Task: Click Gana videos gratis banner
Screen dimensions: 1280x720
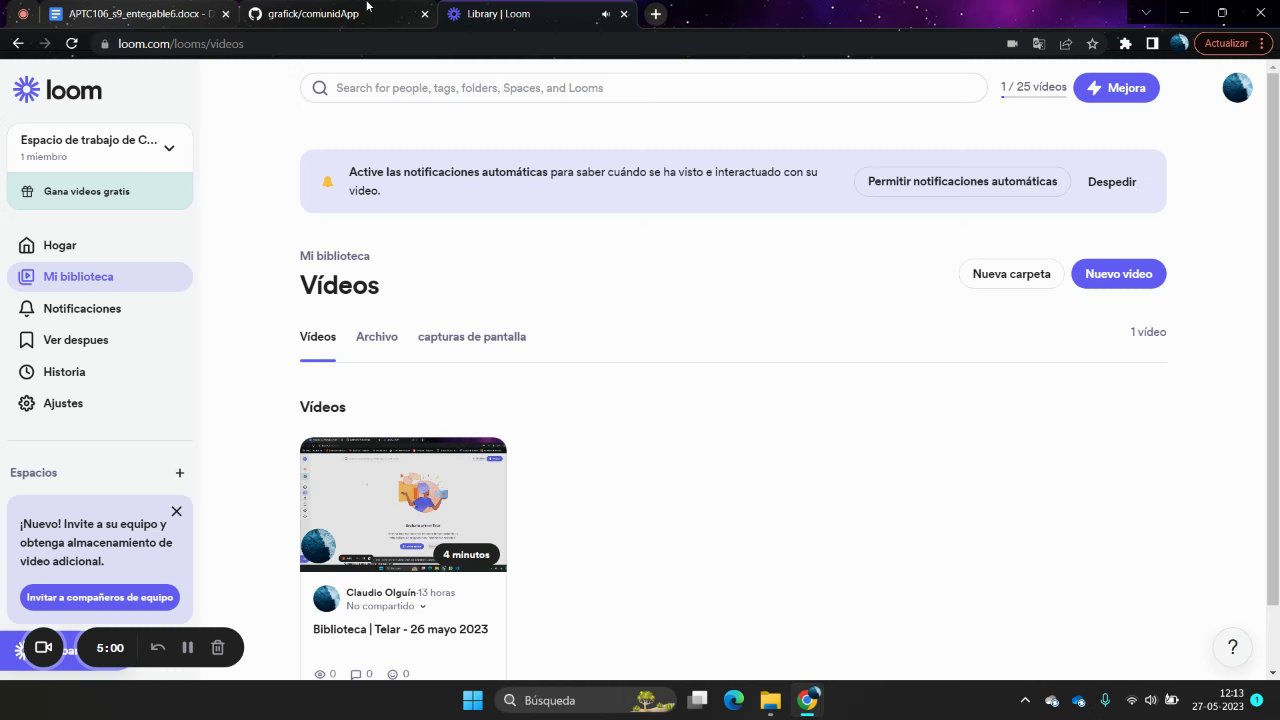Action: point(99,191)
